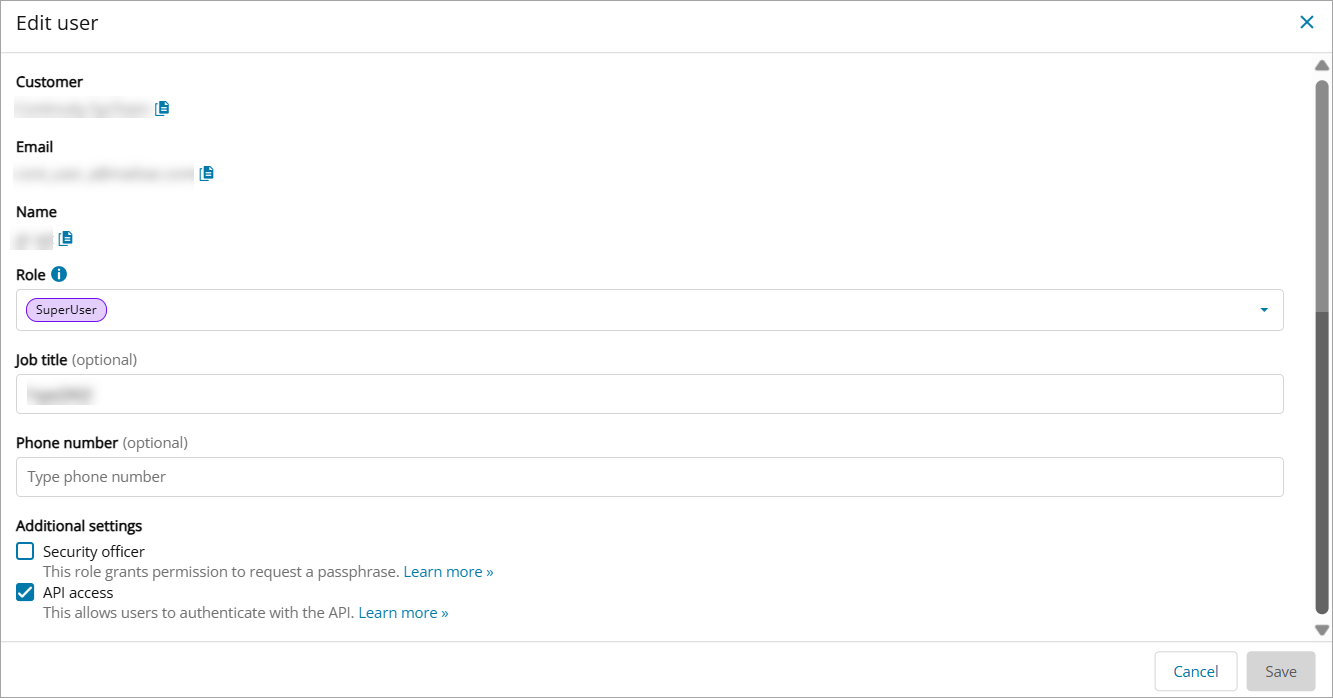
Task: Click the scrollbar down arrow
Action: coord(1321,630)
